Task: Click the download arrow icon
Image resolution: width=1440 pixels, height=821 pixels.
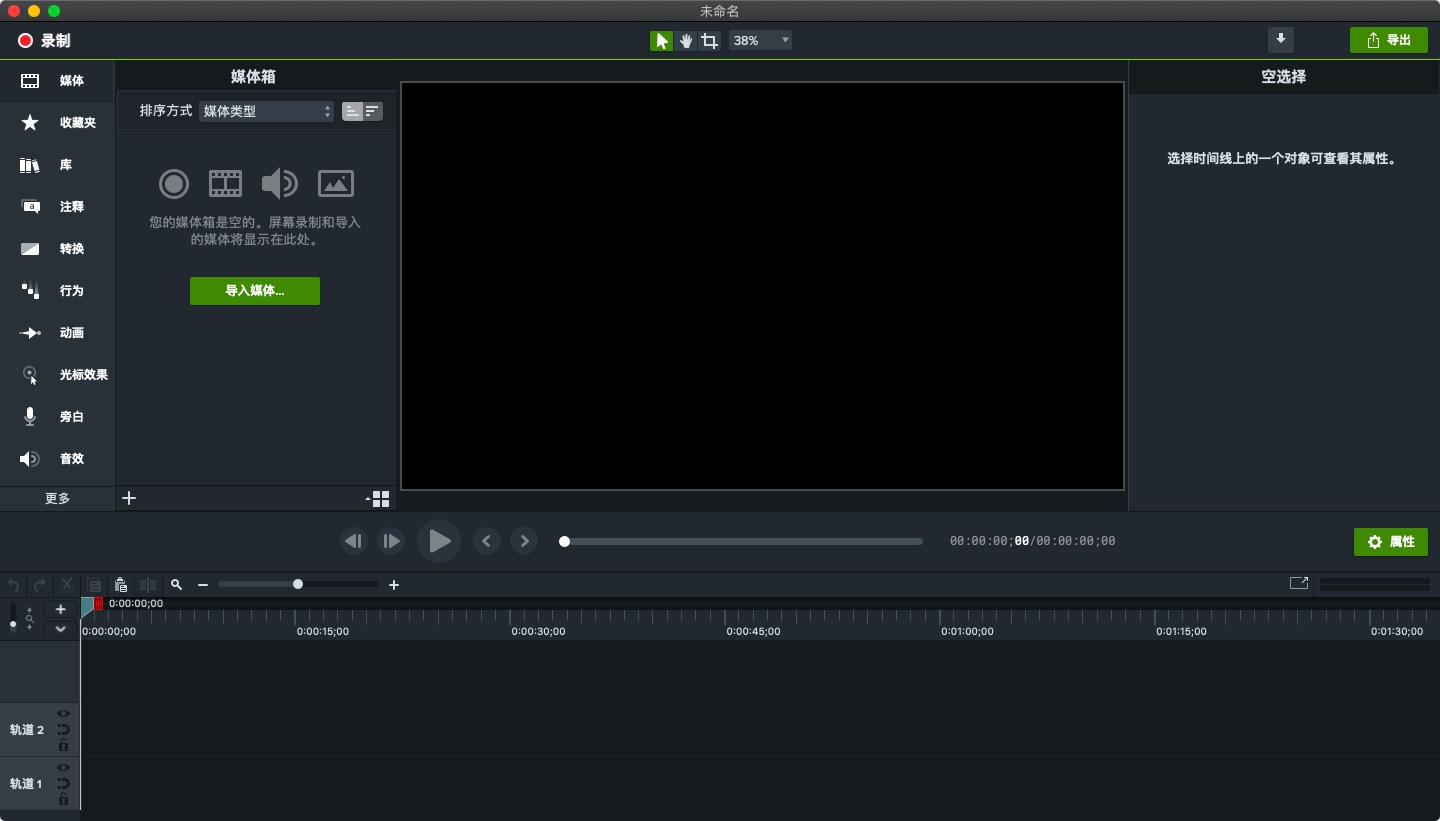Action: (1281, 40)
